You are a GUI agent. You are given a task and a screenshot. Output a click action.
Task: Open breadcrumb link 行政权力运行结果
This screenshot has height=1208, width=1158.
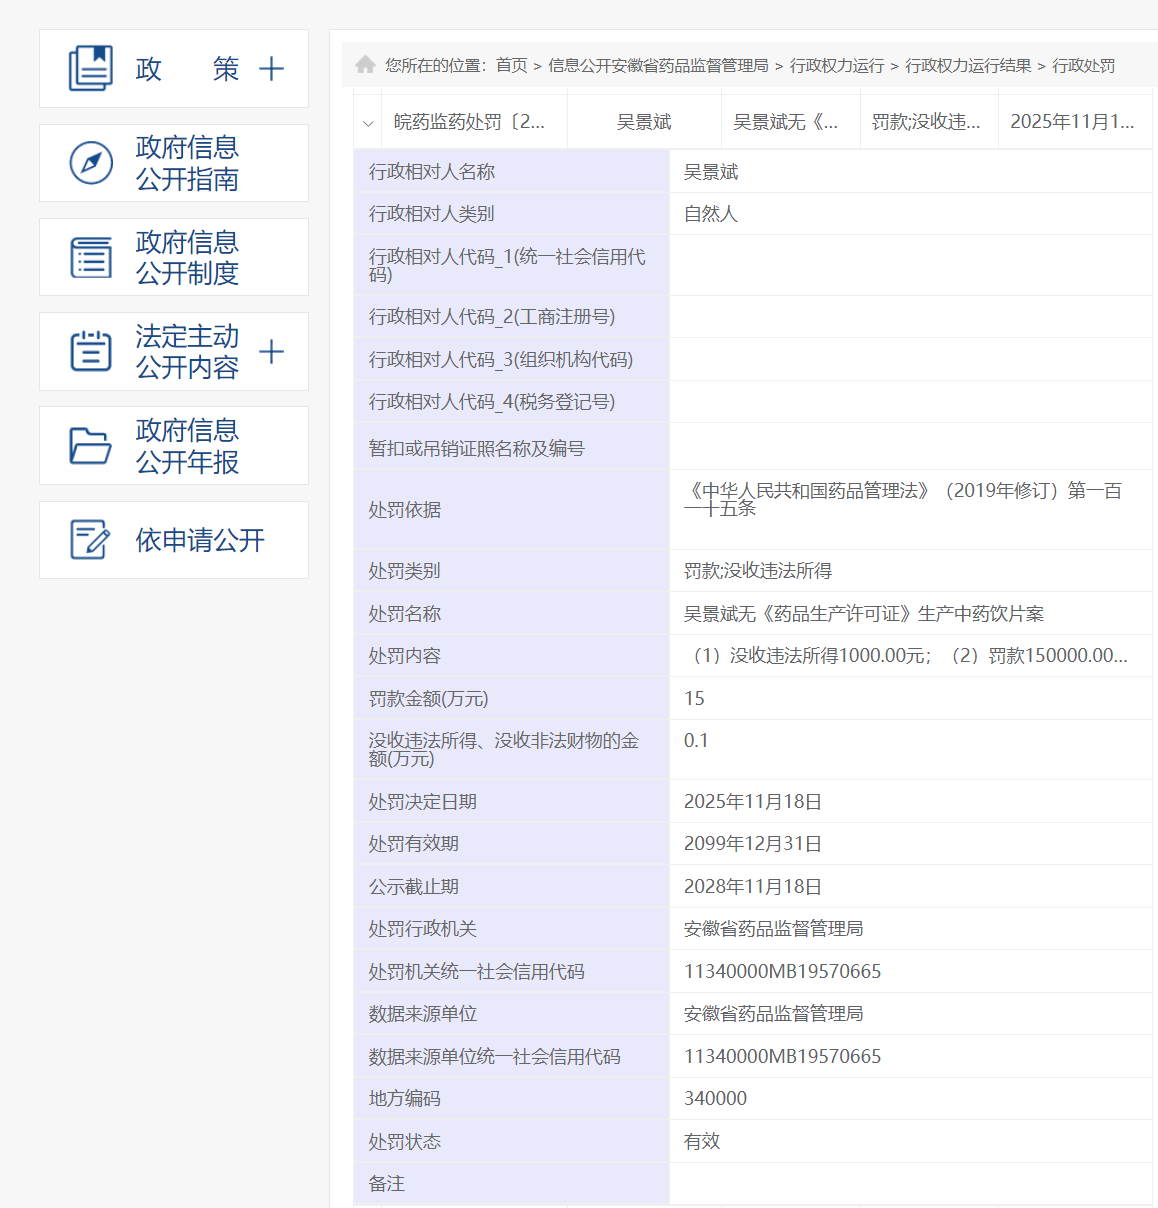[968, 65]
